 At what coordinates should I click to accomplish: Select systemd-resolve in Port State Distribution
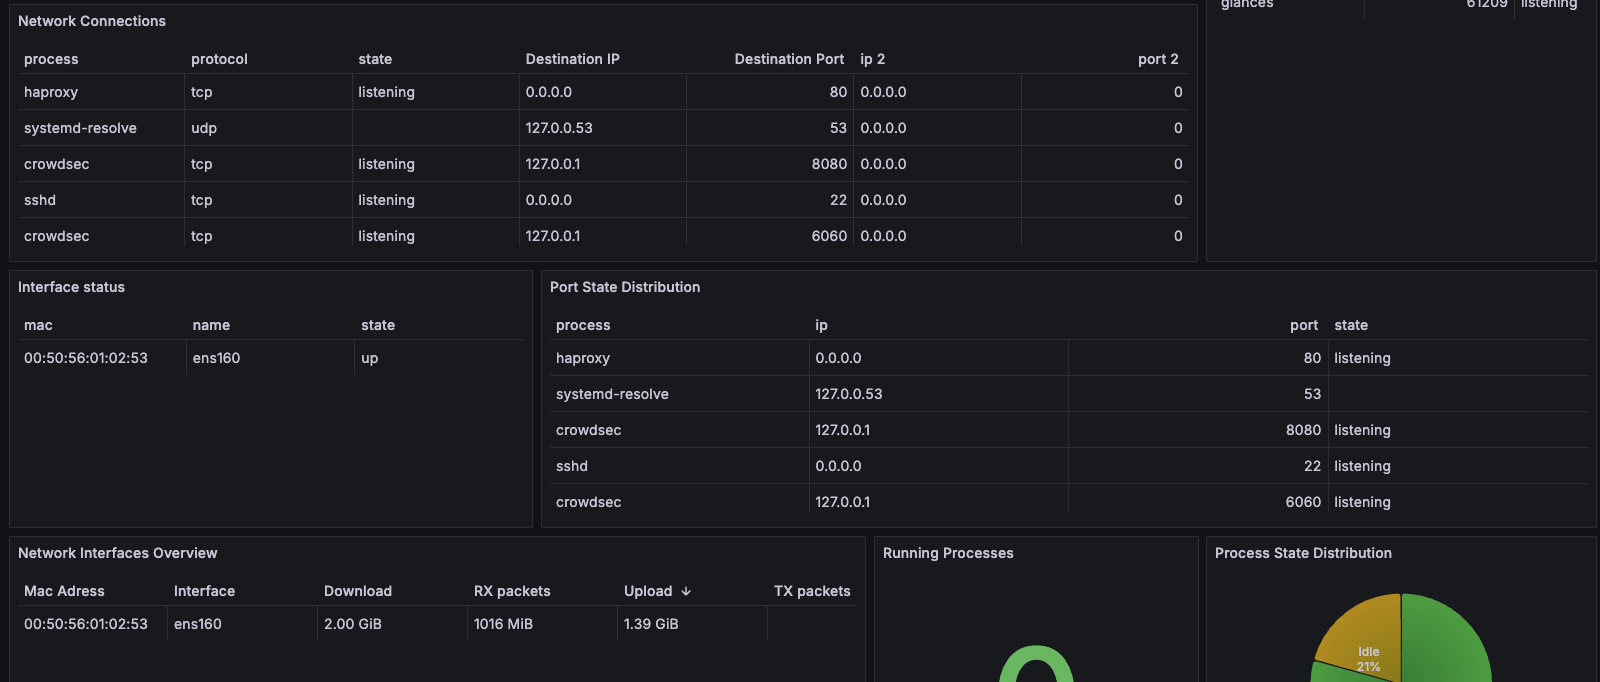coord(612,394)
